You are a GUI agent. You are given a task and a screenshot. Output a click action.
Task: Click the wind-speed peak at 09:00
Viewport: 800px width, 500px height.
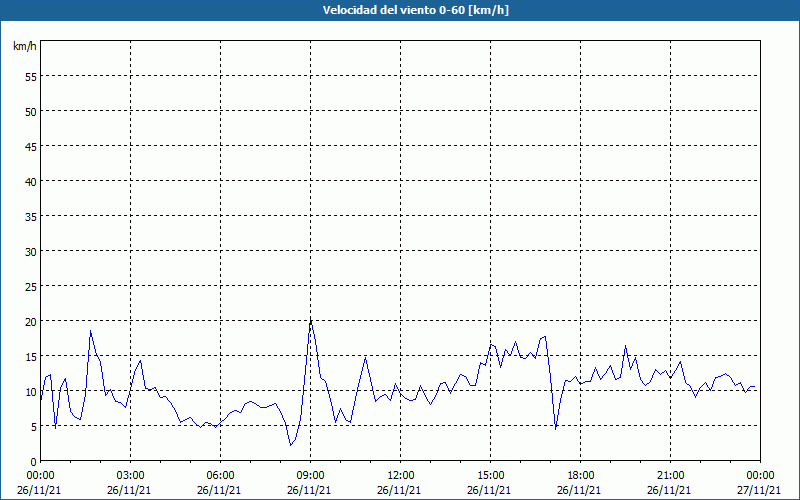click(311, 319)
